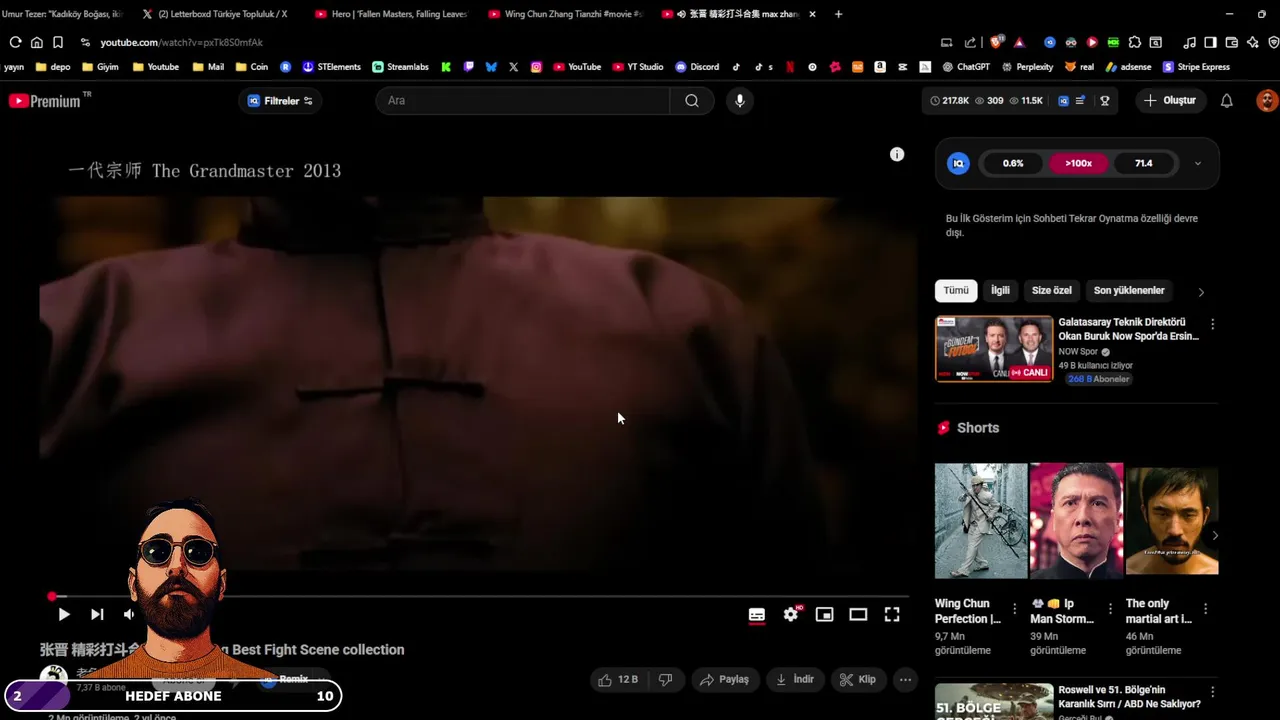The image size is (1280, 720).
Task: Open a new browser tab
Action: (838, 14)
